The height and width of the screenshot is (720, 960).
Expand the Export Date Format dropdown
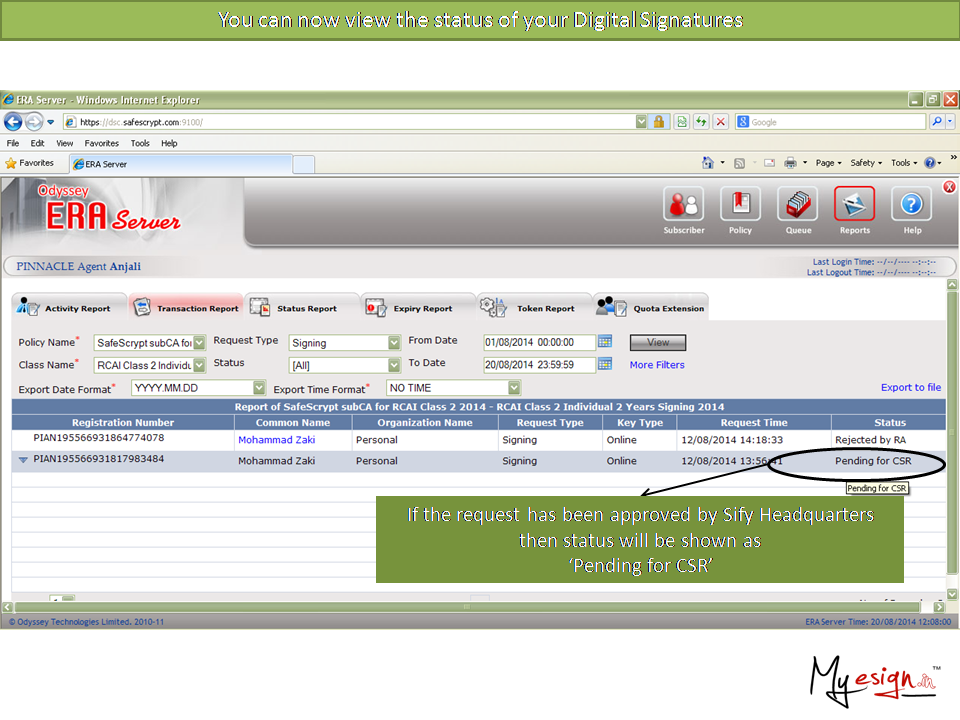[x=259, y=388]
